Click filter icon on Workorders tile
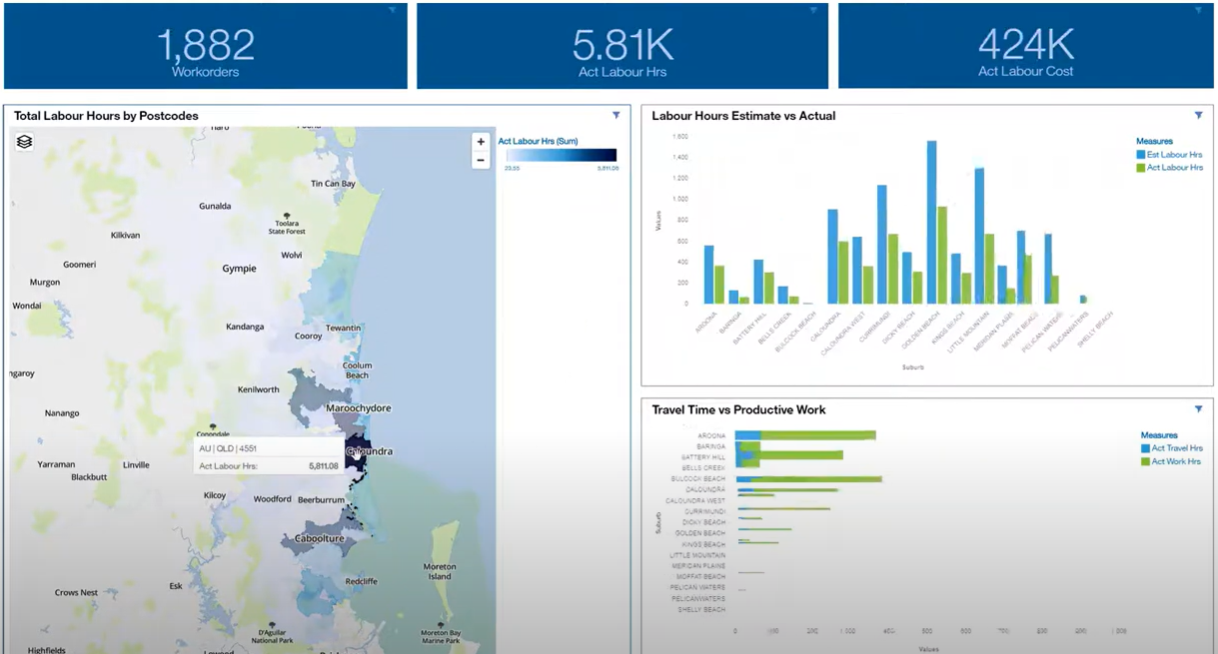This screenshot has height=654, width=1218. pos(392,10)
